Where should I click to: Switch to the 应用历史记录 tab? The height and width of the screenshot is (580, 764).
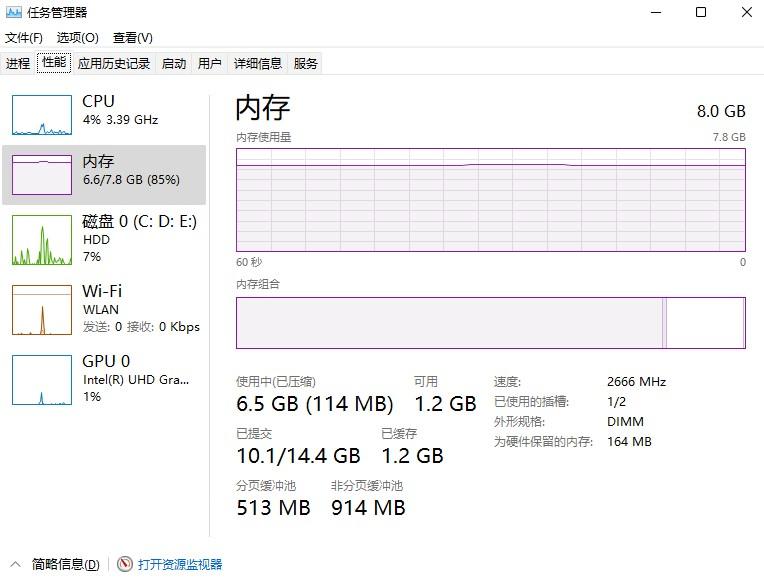[x=114, y=63]
